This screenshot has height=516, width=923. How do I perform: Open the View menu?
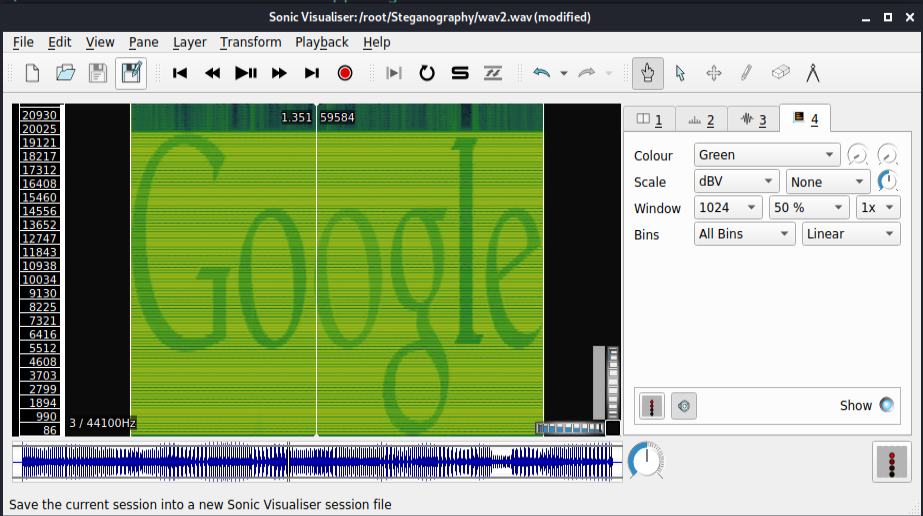(99, 42)
